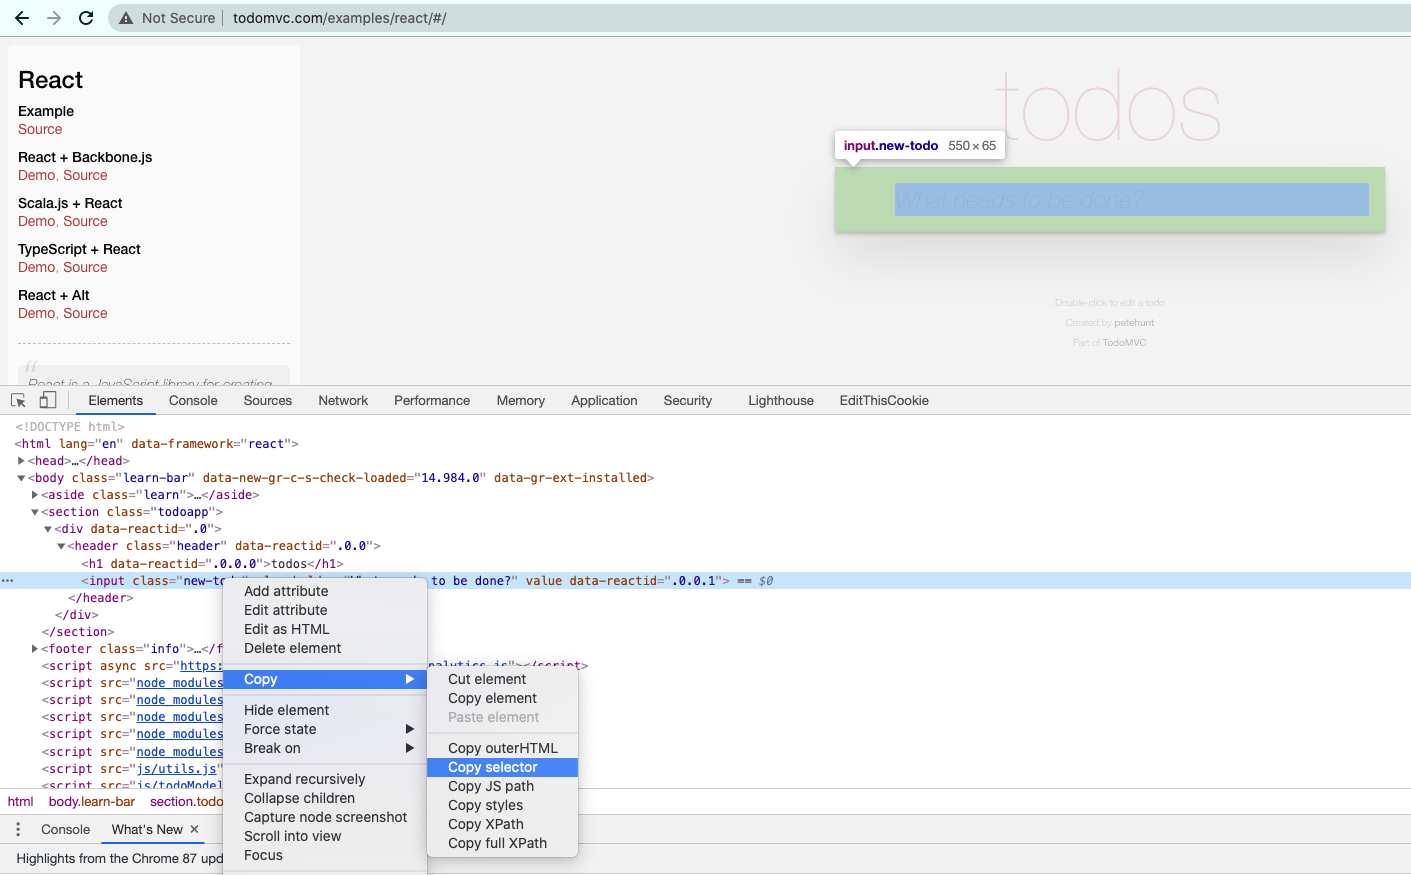Open the Application tab

[x=604, y=400]
